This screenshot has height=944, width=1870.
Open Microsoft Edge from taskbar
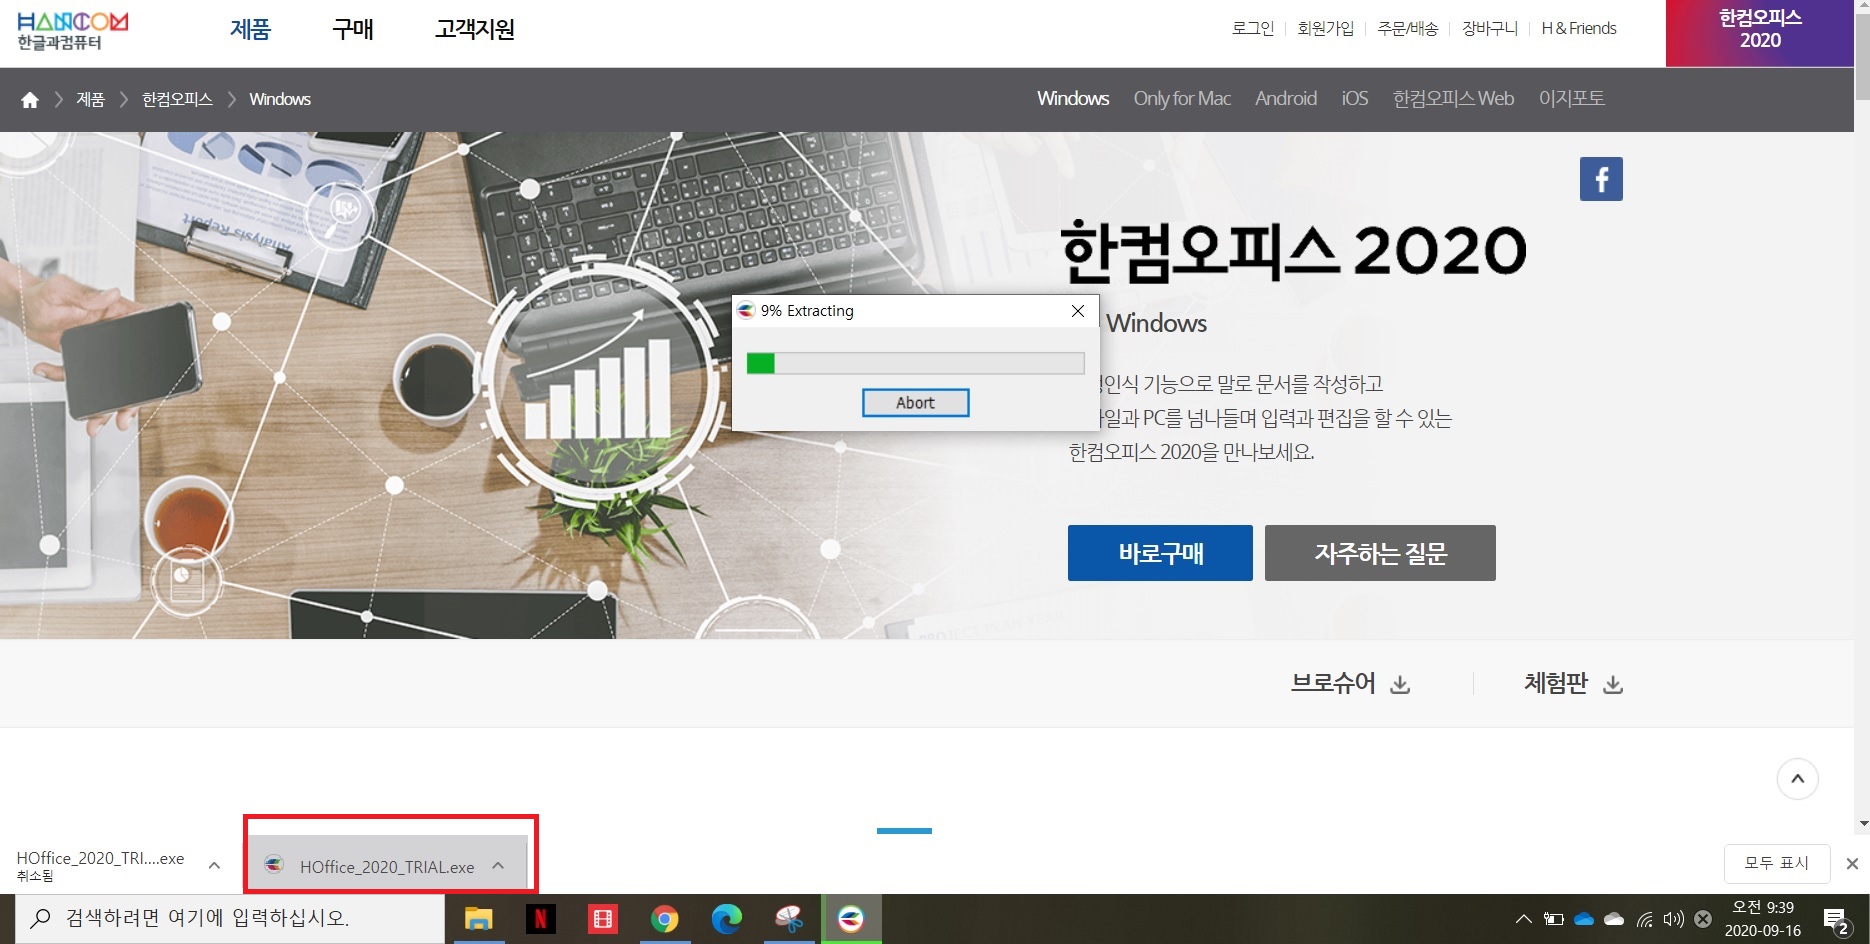point(727,918)
